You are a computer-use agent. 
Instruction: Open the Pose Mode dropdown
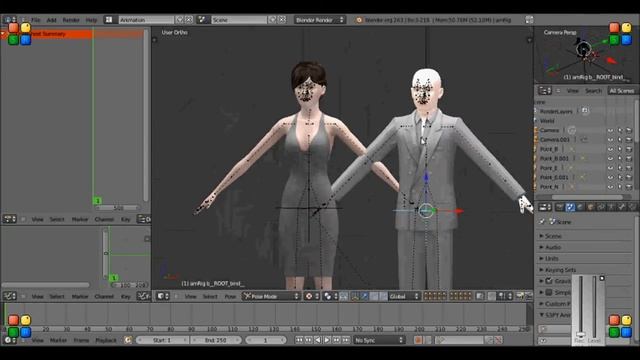[271, 296]
